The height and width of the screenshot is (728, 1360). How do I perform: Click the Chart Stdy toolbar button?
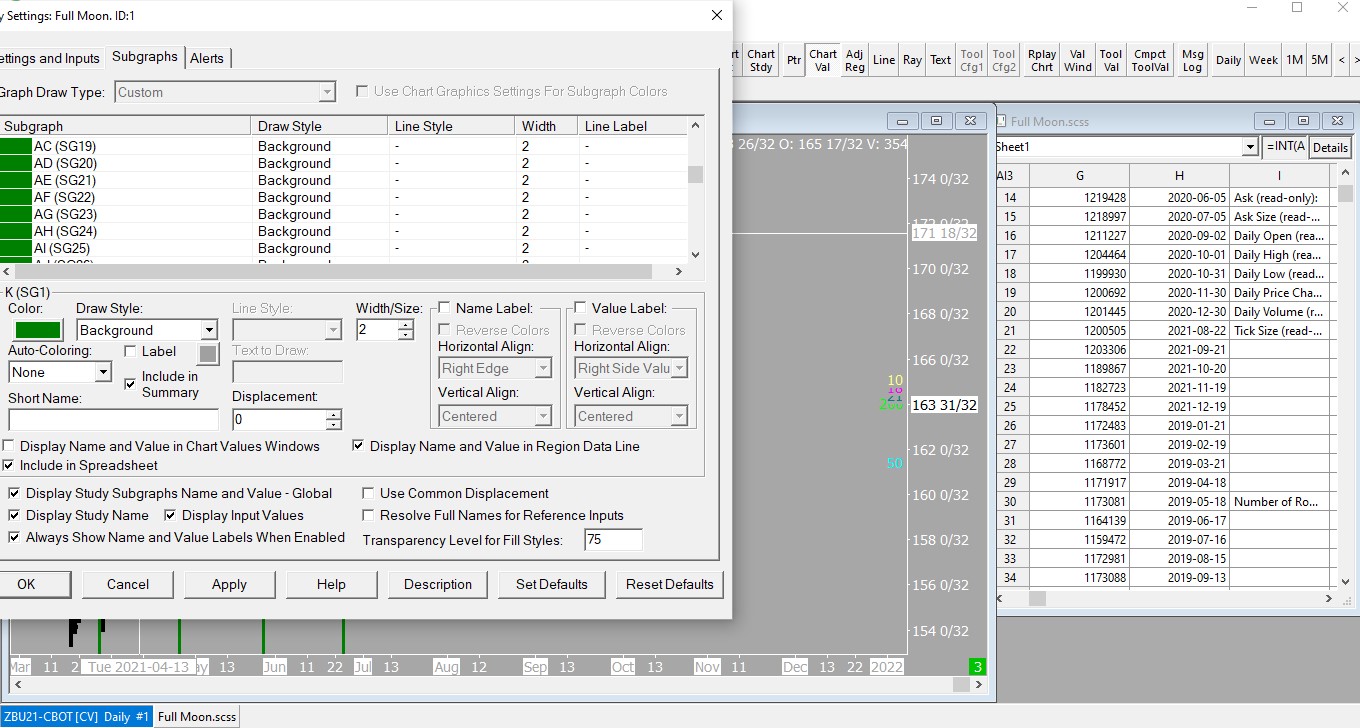point(761,61)
